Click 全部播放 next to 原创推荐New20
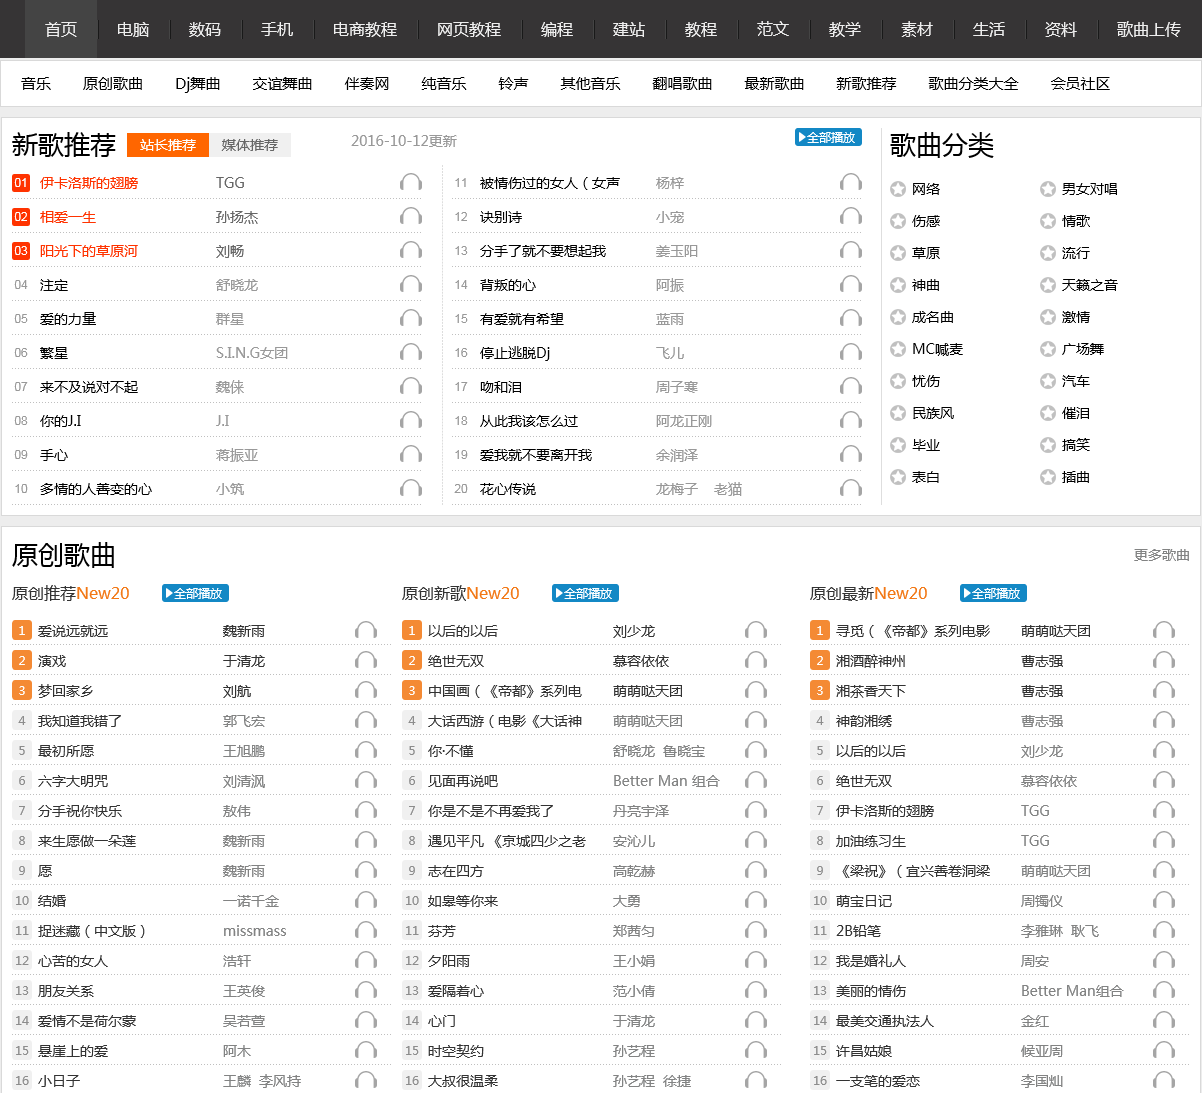 195,593
